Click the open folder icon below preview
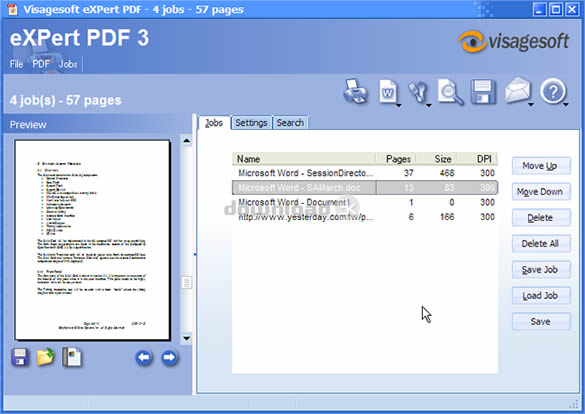 coord(46,357)
